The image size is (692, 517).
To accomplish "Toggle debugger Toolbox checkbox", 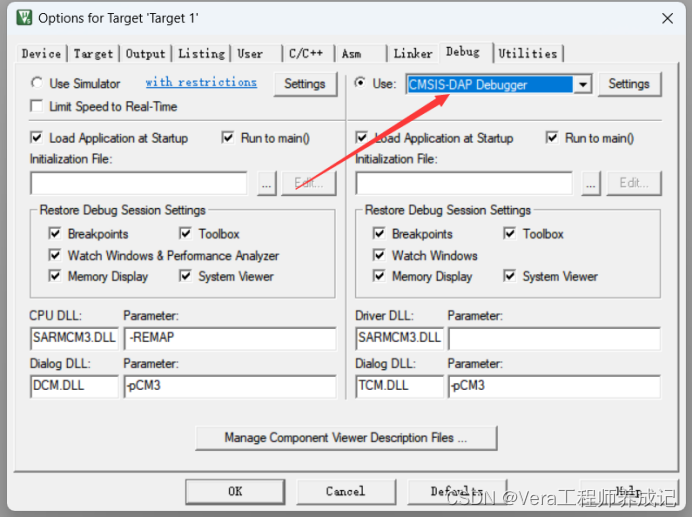I will coord(510,233).
